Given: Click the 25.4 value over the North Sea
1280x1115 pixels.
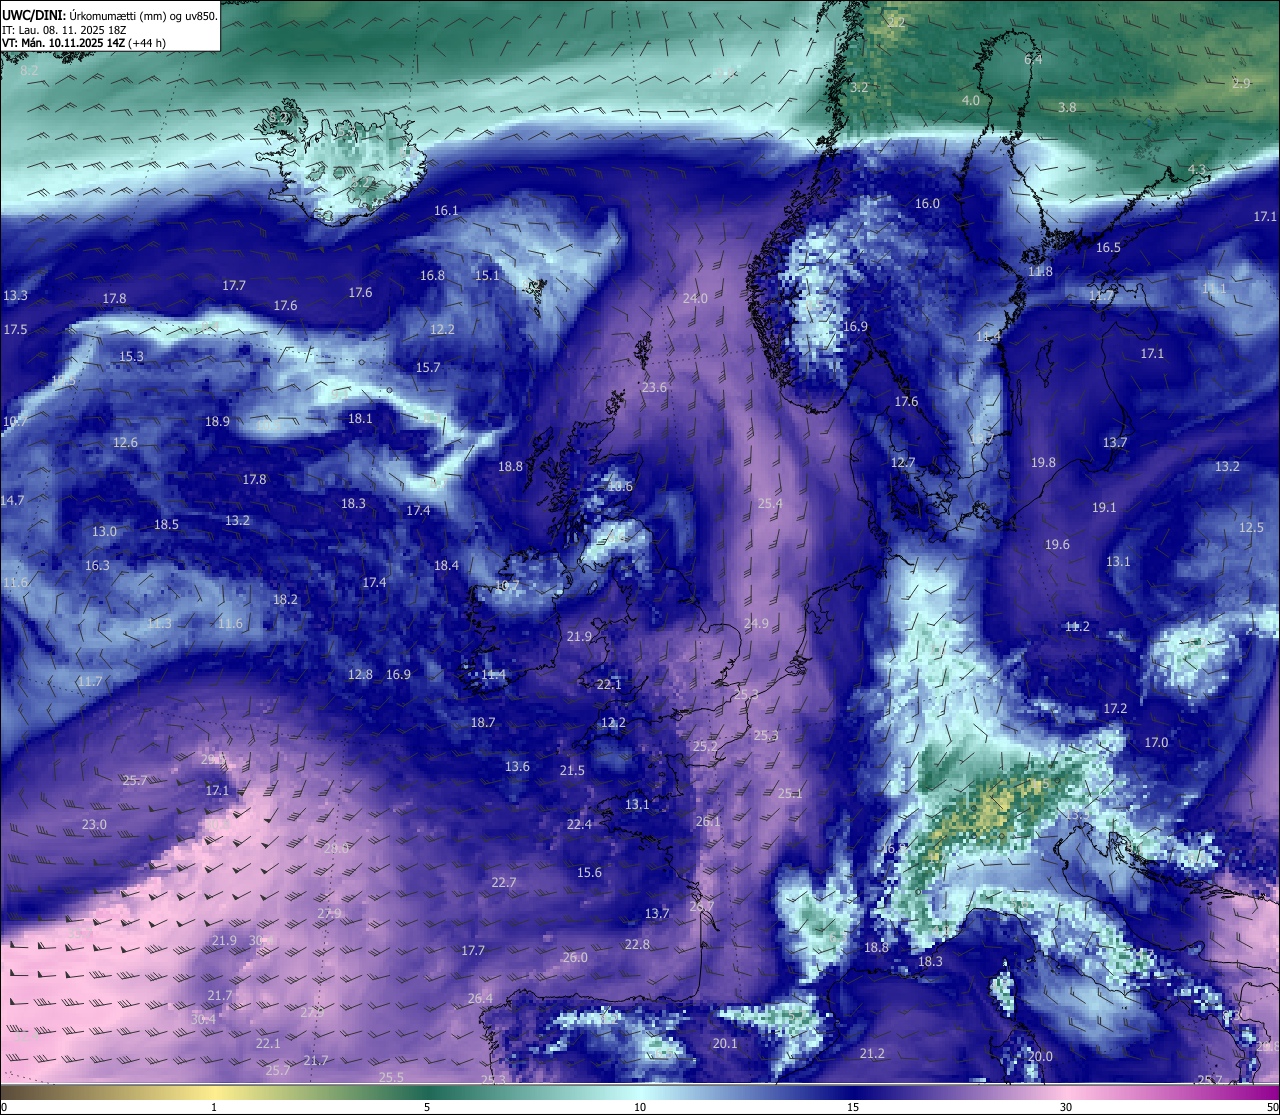Looking at the screenshot, I should [770, 503].
